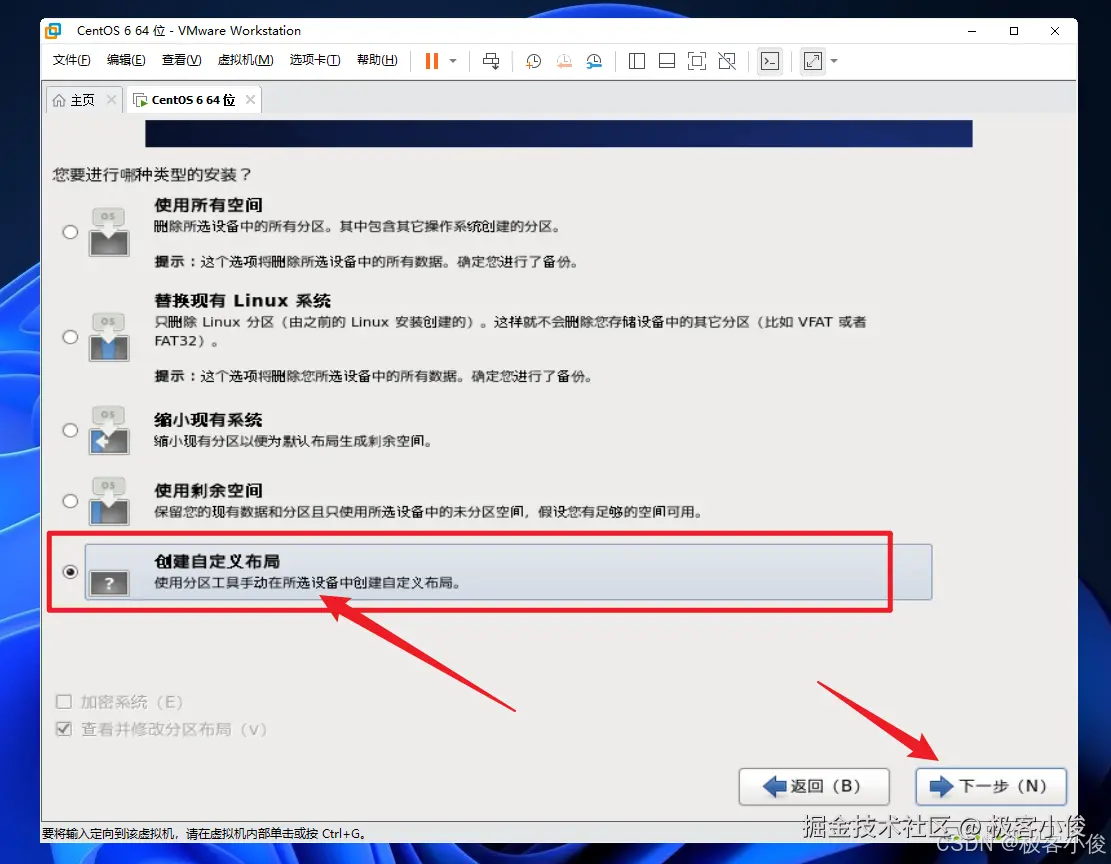Click the 缩小现有系统 disk icon
The image size is (1111, 864).
point(109,430)
